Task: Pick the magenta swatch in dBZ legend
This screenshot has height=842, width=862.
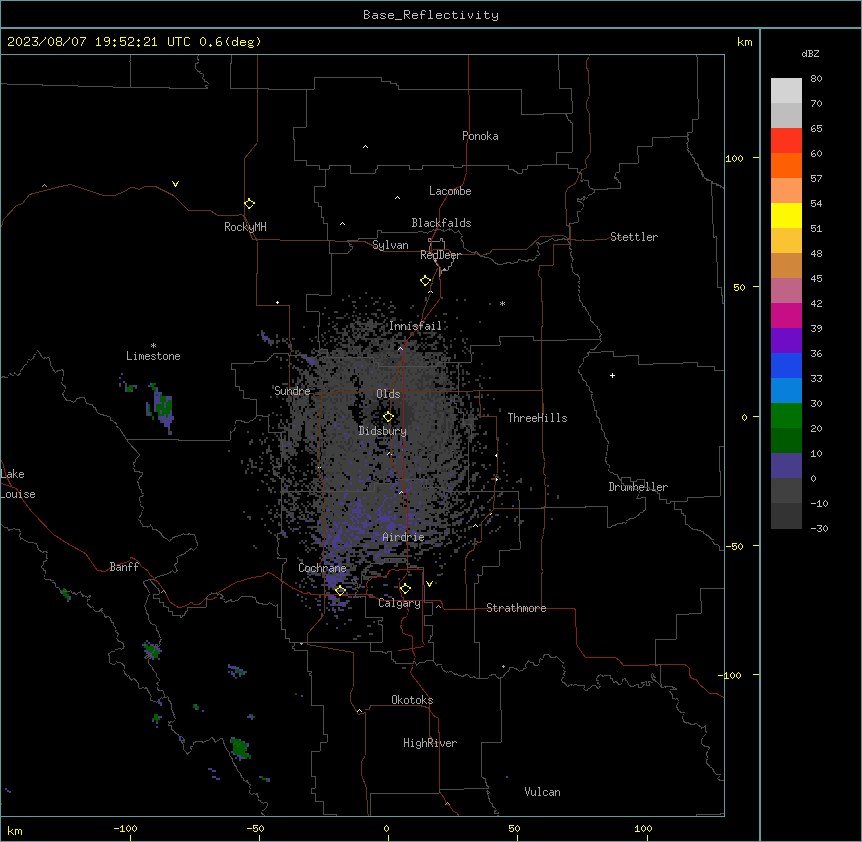Action: [x=786, y=315]
